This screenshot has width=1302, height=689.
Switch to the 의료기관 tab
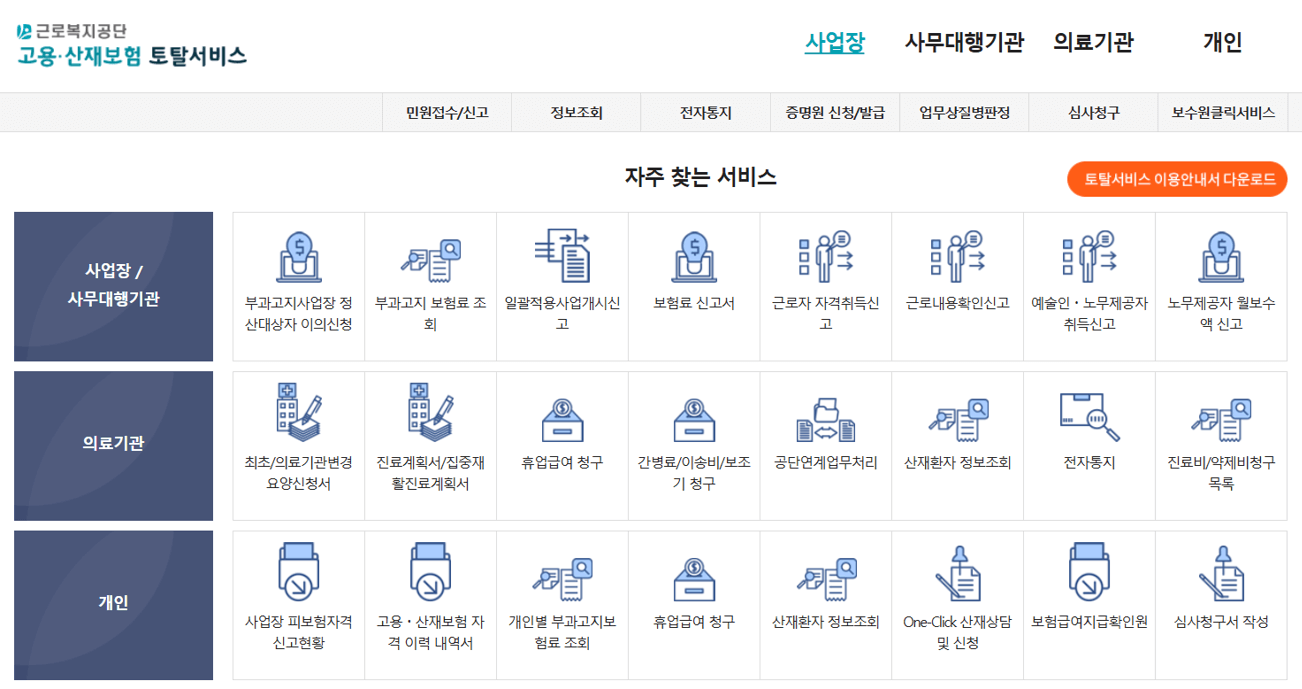1092,42
